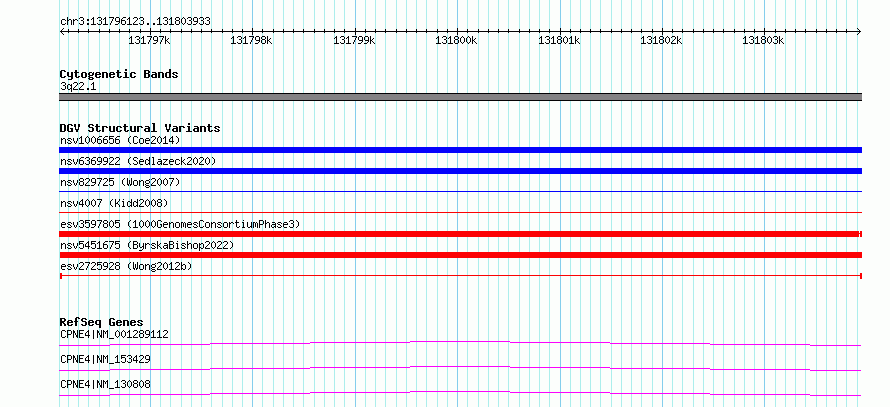Open variant esv3597805 (1000GenomesConsortiumPhase3) label
890x407 pixels.
(180, 224)
